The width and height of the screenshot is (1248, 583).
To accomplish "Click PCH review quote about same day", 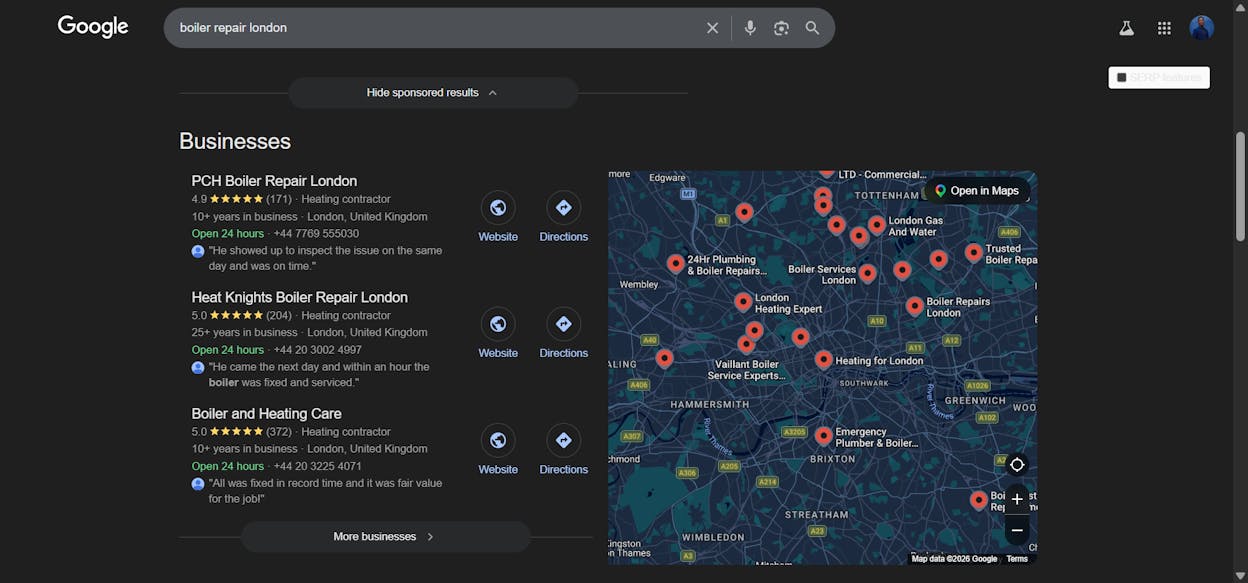I will (x=325, y=258).
